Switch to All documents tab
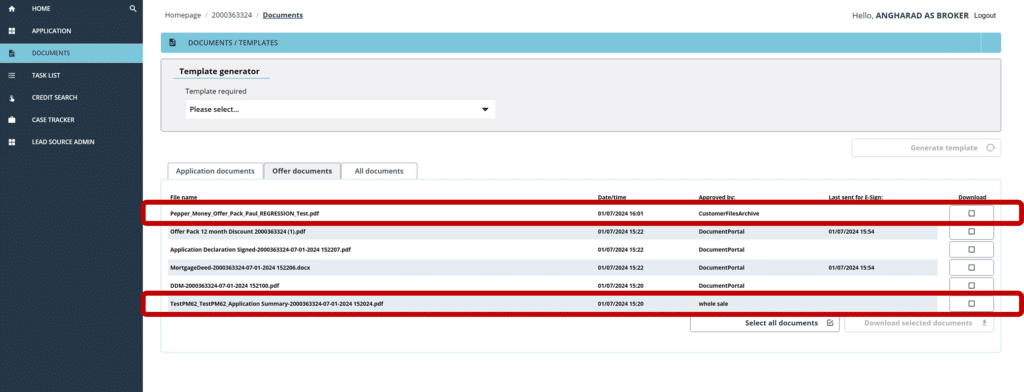The height and width of the screenshot is (392, 1024). (x=379, y=171)
